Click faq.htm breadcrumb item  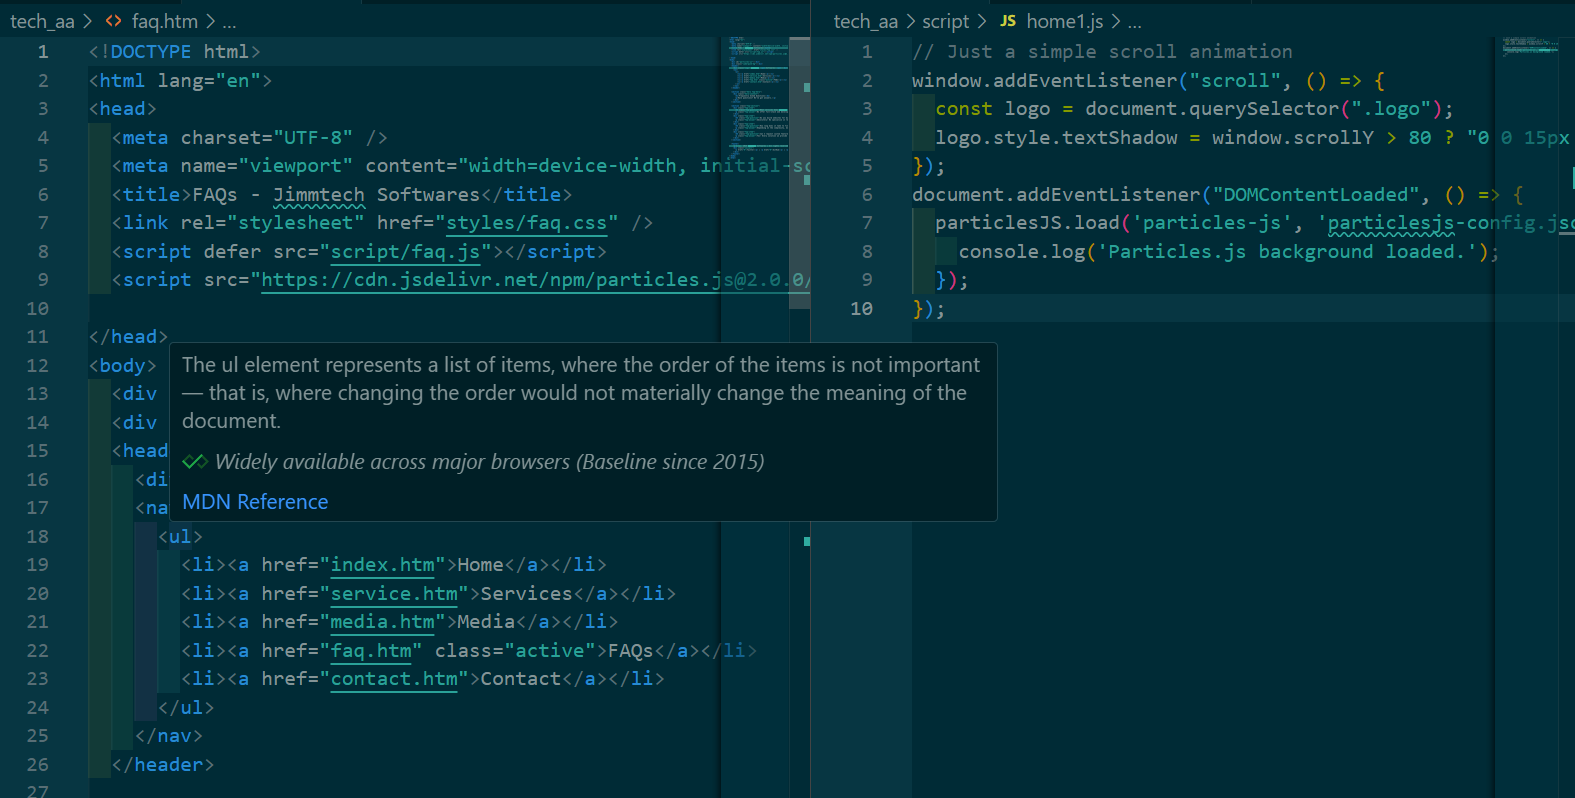tap(165, 21)
